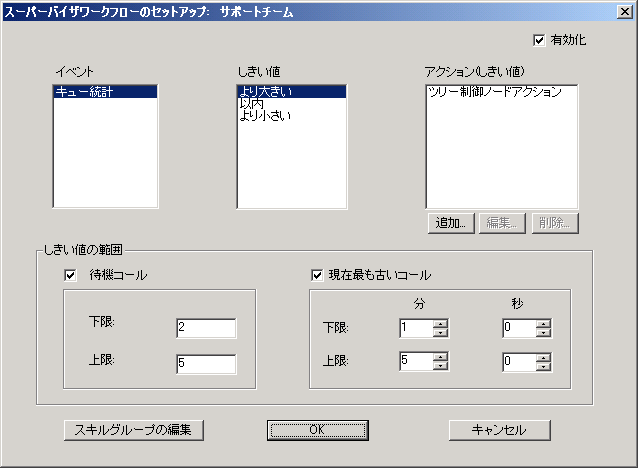Open スキルグループの編集
Viewport: 638px width, 468px height.
[134, 430]
